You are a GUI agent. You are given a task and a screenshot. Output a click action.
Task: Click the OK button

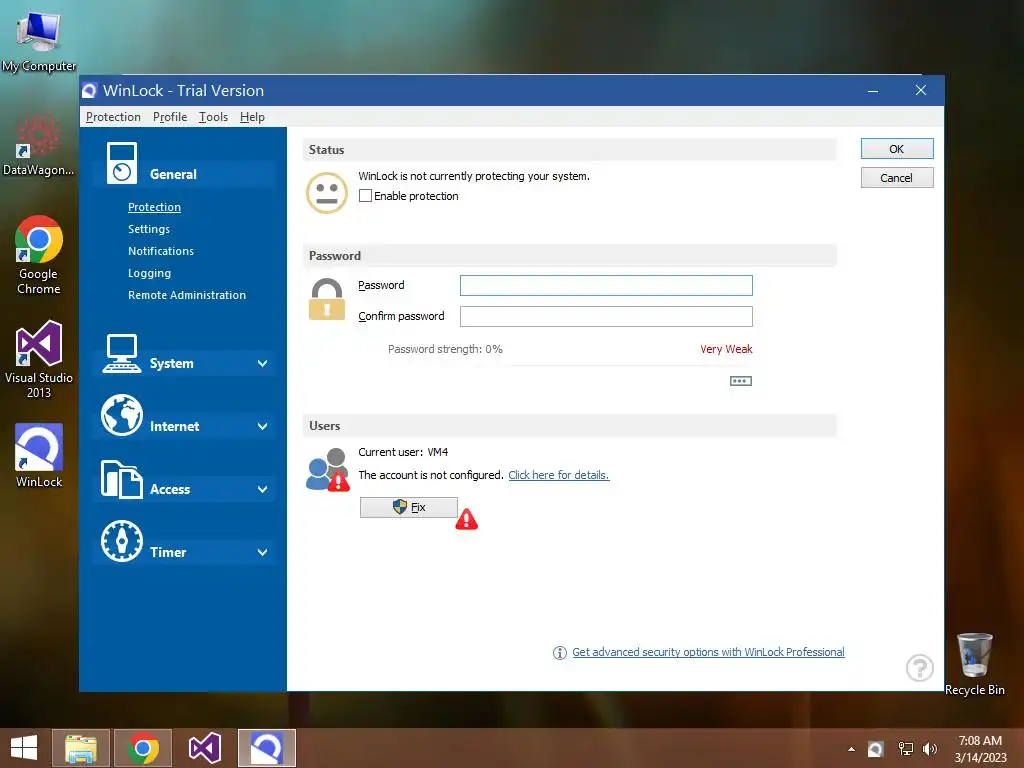click(897, 149)
